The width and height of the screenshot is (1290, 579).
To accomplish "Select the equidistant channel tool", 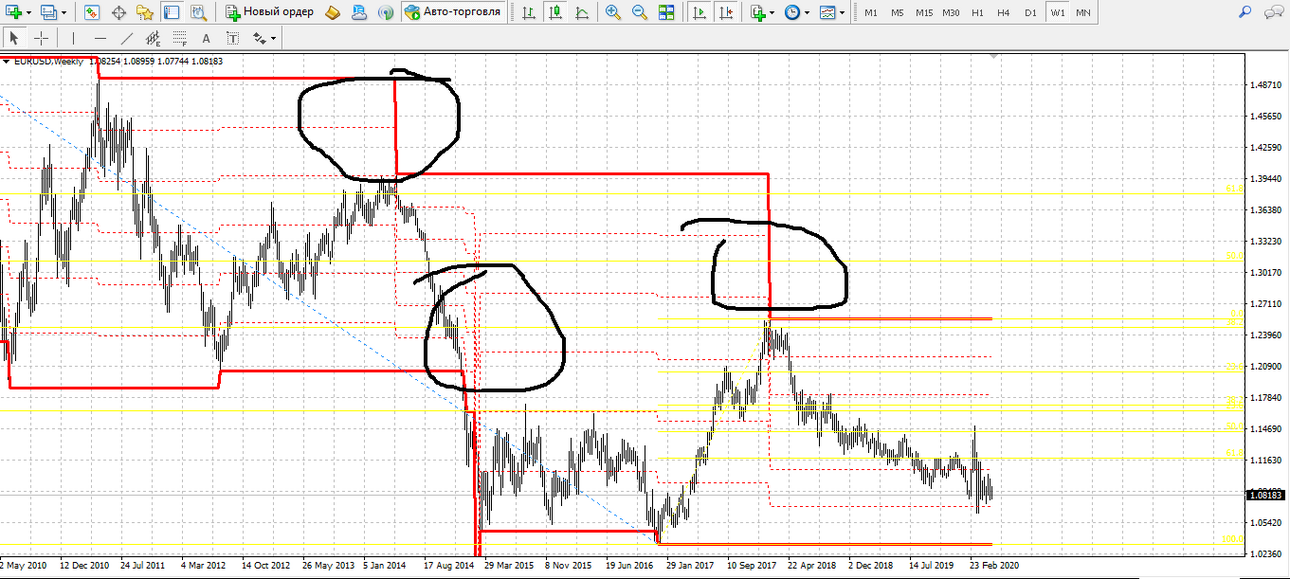I will (153, 38).
